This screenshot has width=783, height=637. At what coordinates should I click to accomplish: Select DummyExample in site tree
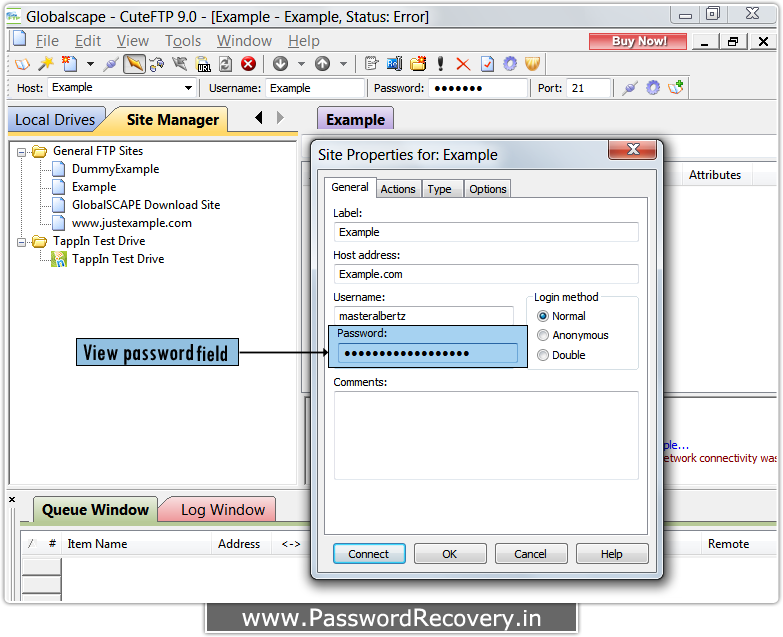[115, 169]
